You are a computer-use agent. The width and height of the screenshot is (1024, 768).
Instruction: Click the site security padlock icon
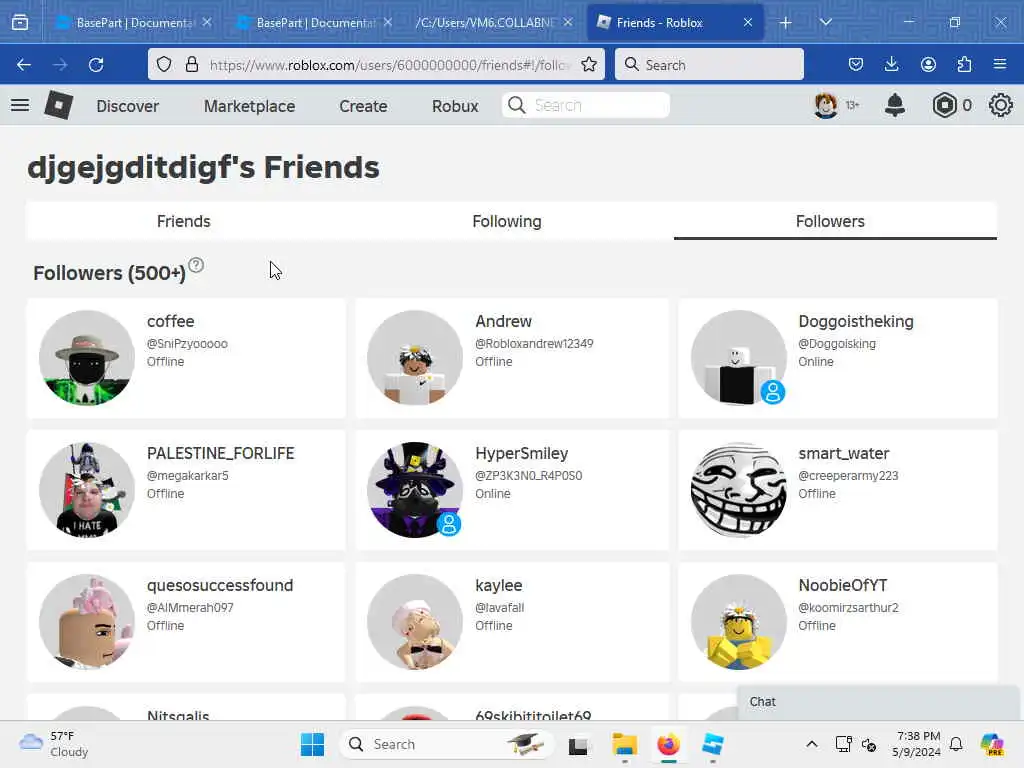(191, 64)
